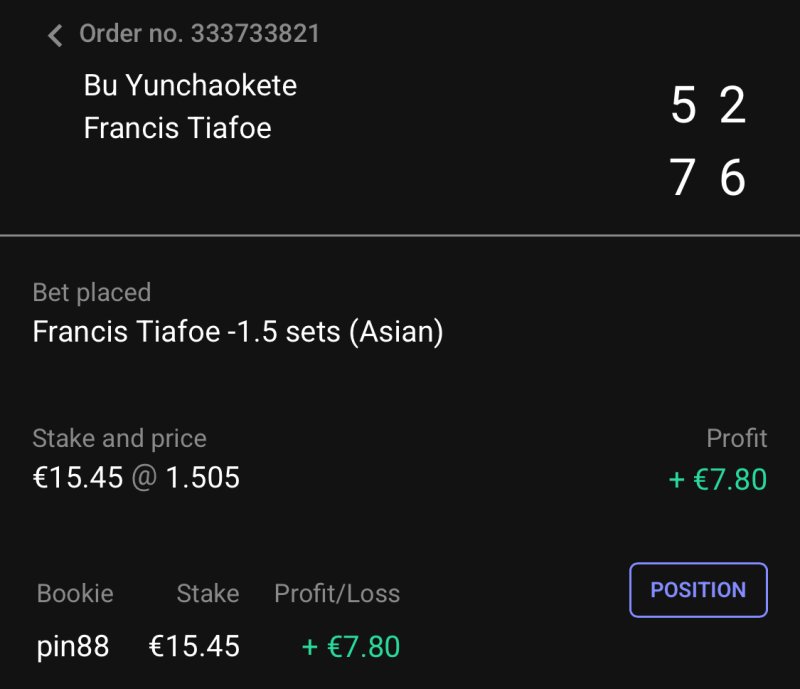Click the back arrow chevron icon

[55, 35]
